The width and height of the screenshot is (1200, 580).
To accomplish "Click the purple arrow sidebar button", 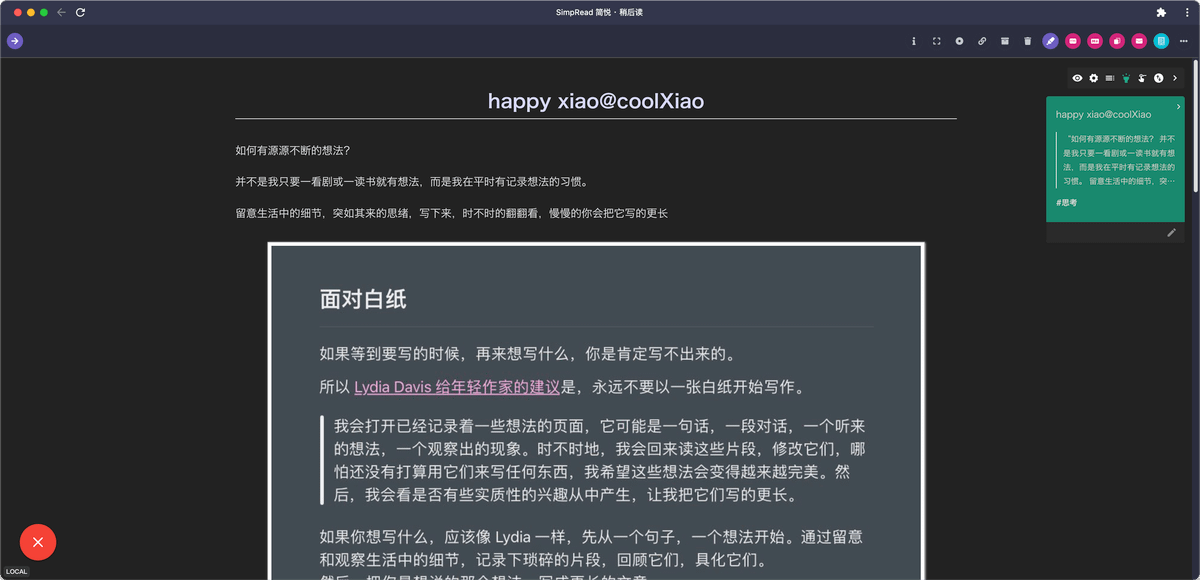I will (x=15, y=41).
